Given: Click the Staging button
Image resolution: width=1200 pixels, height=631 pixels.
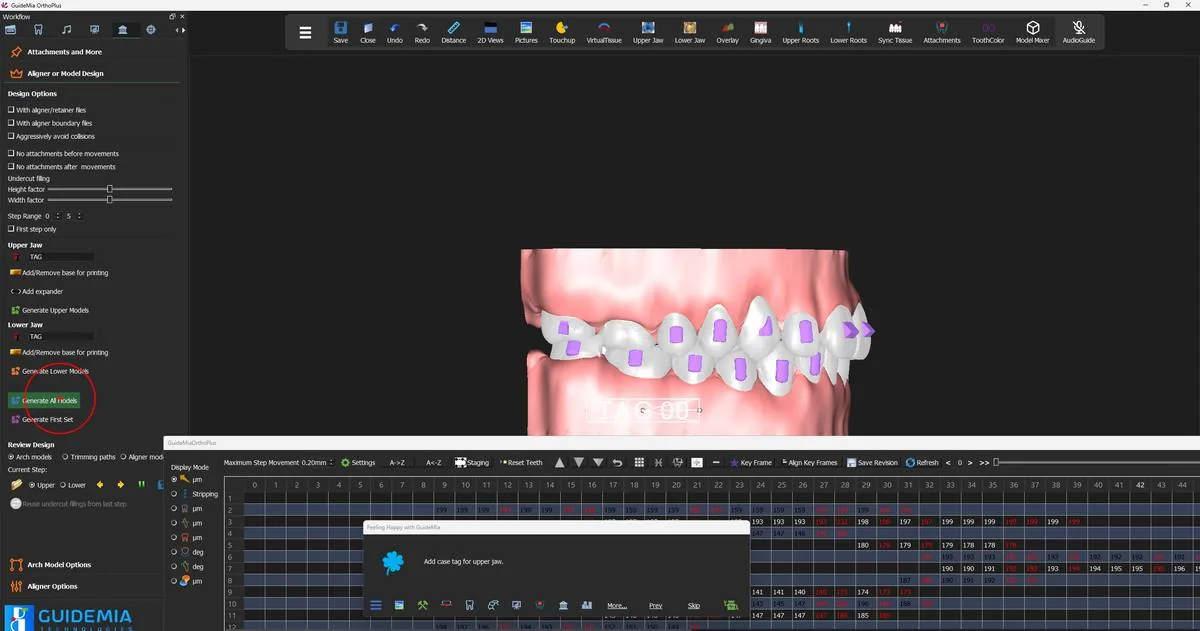Looking at the screenshot, I should [472, 462].
